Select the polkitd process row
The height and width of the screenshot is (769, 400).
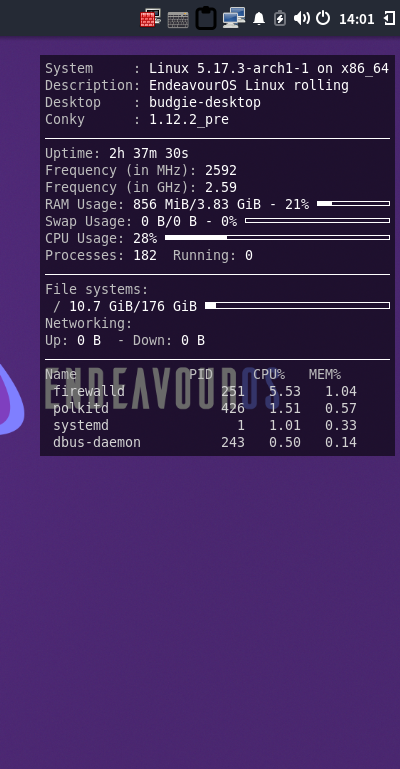coord(201,408)
